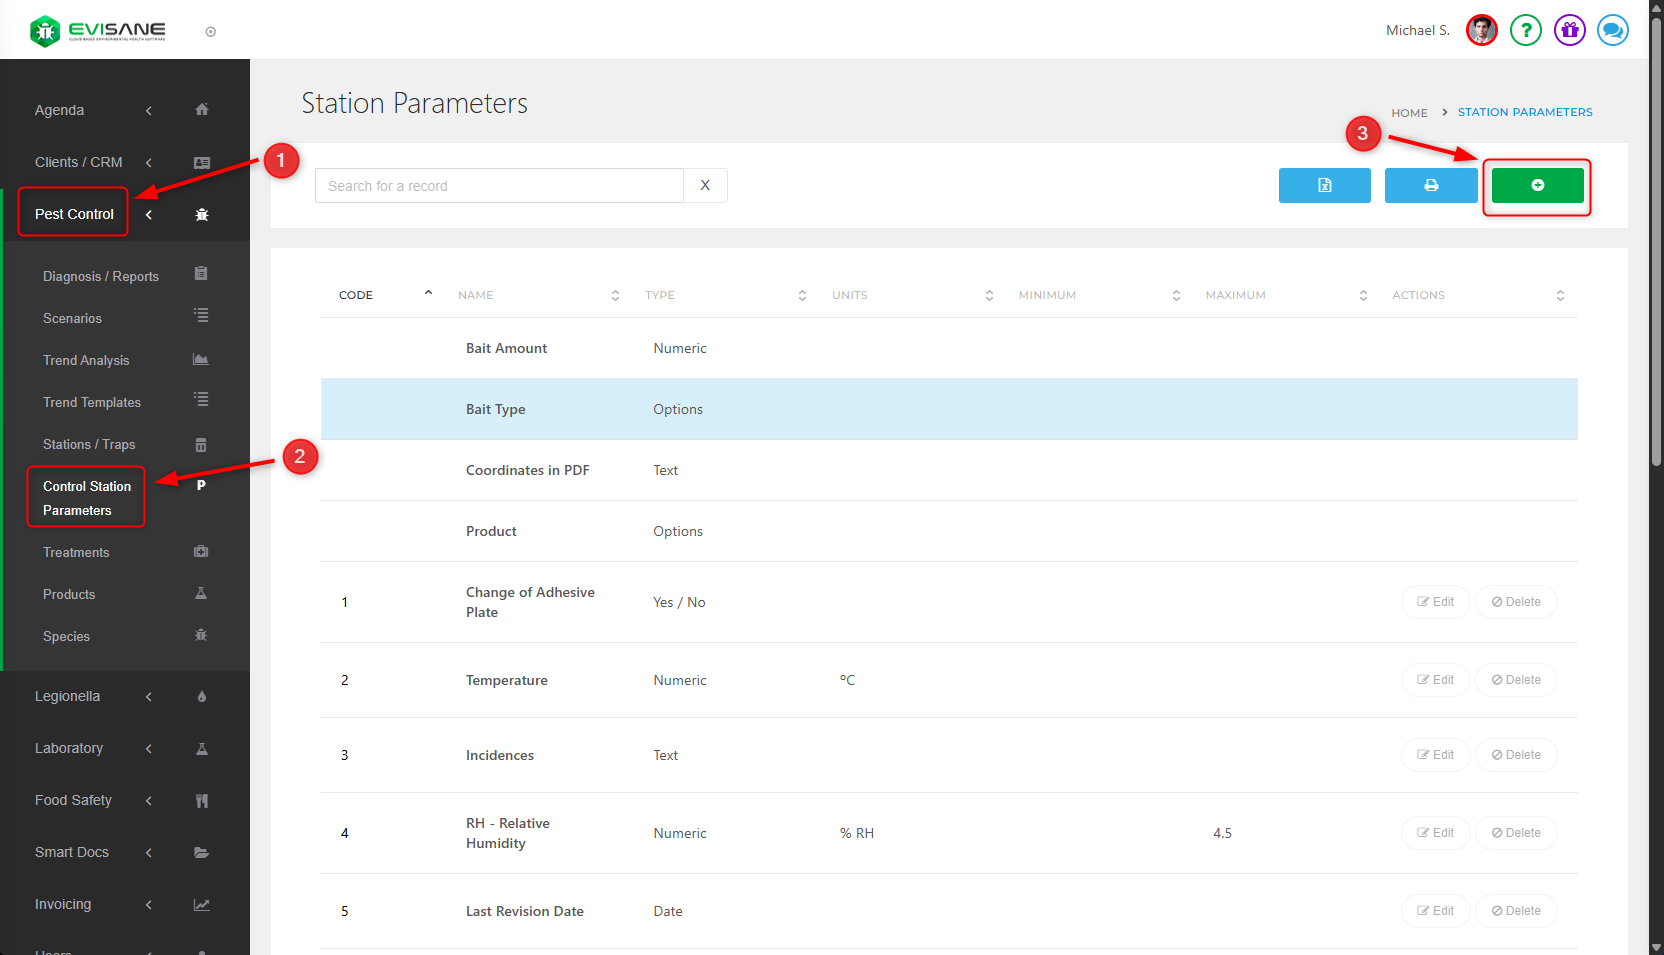Screen dimensions: 1664x955
Task: Sort table by the NAME column
Action: (x=539, y=295)
